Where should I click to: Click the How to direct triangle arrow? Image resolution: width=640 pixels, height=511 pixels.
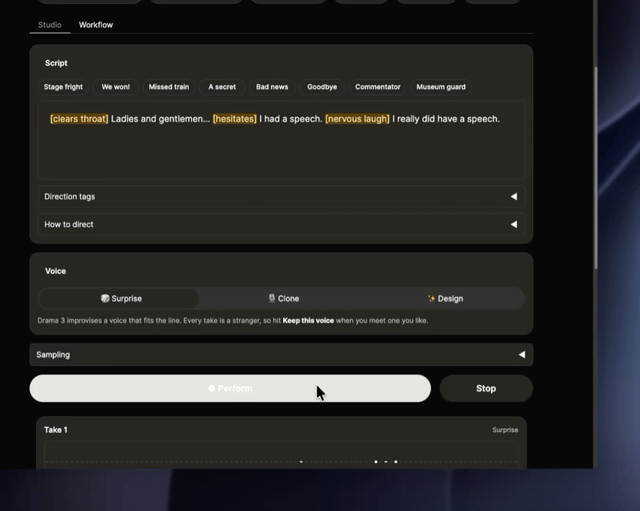tap(514, 224)
